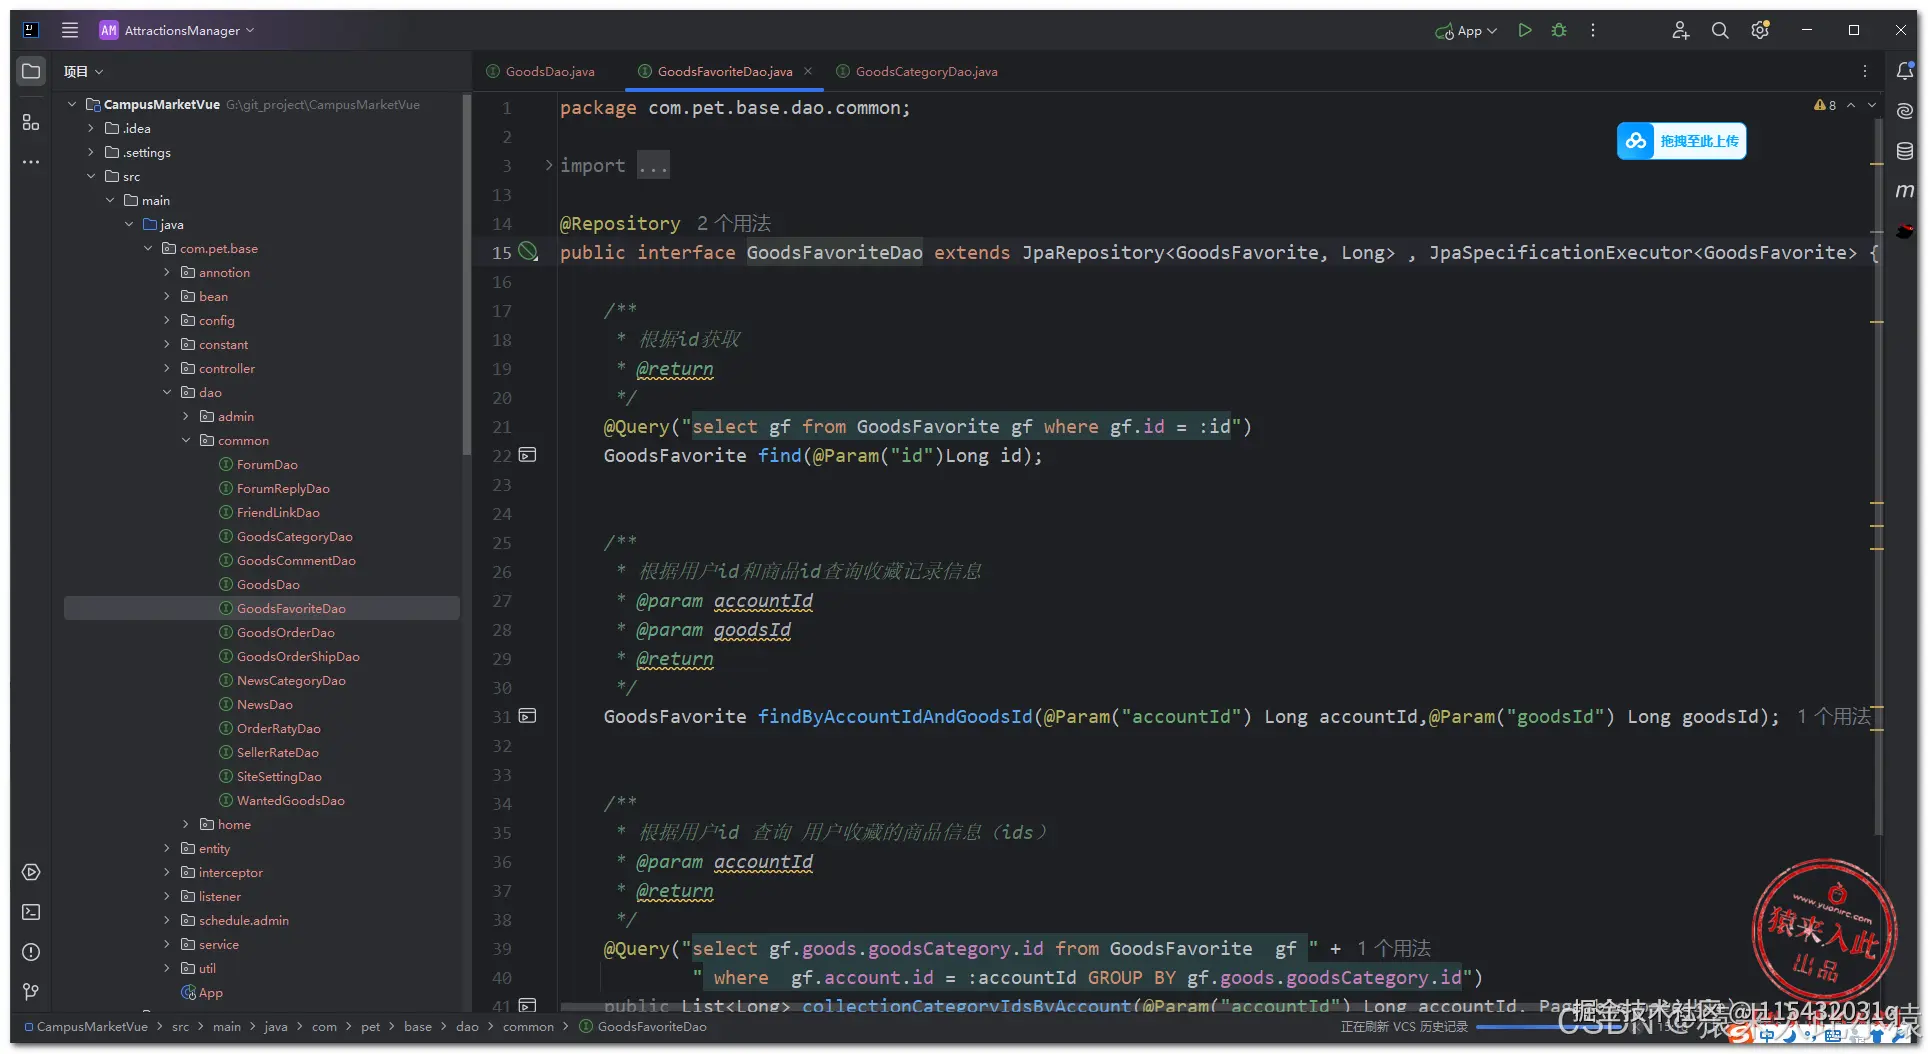The image size is (1928, 1054).
Task: Open the Structure tool window
Action: 31,122
